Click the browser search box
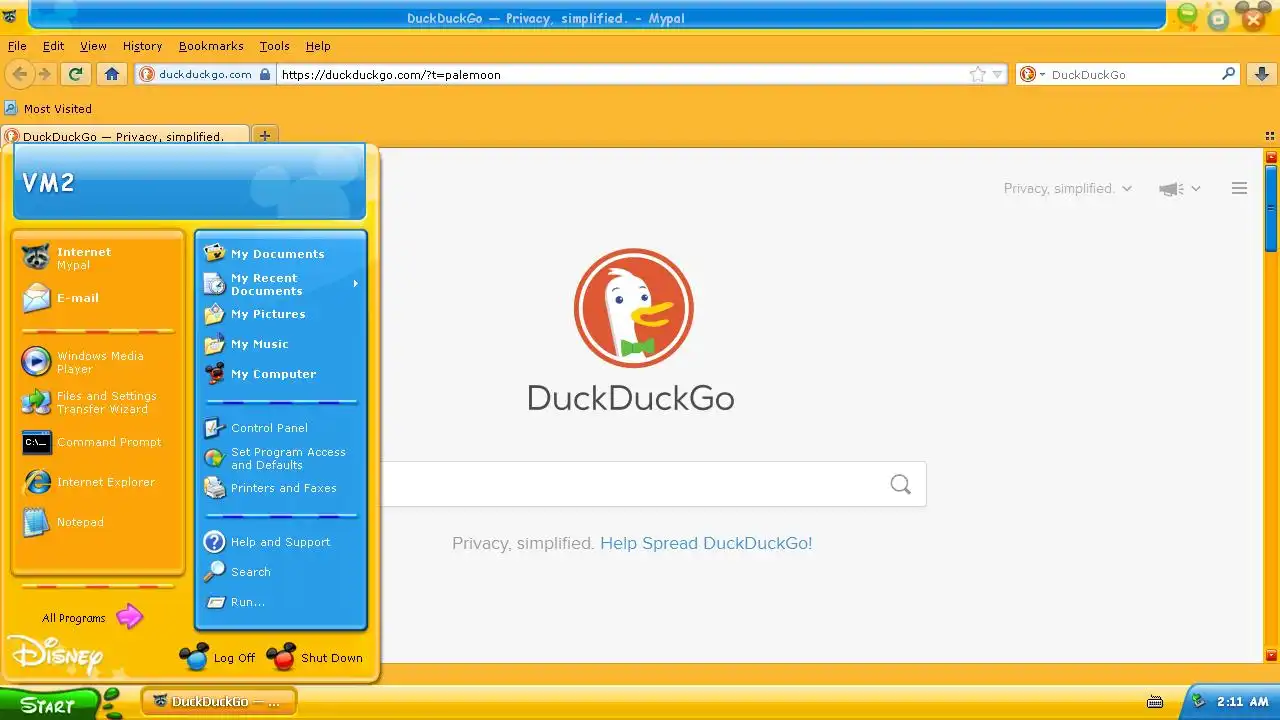1280x720 pixels. pos(1133,74)
